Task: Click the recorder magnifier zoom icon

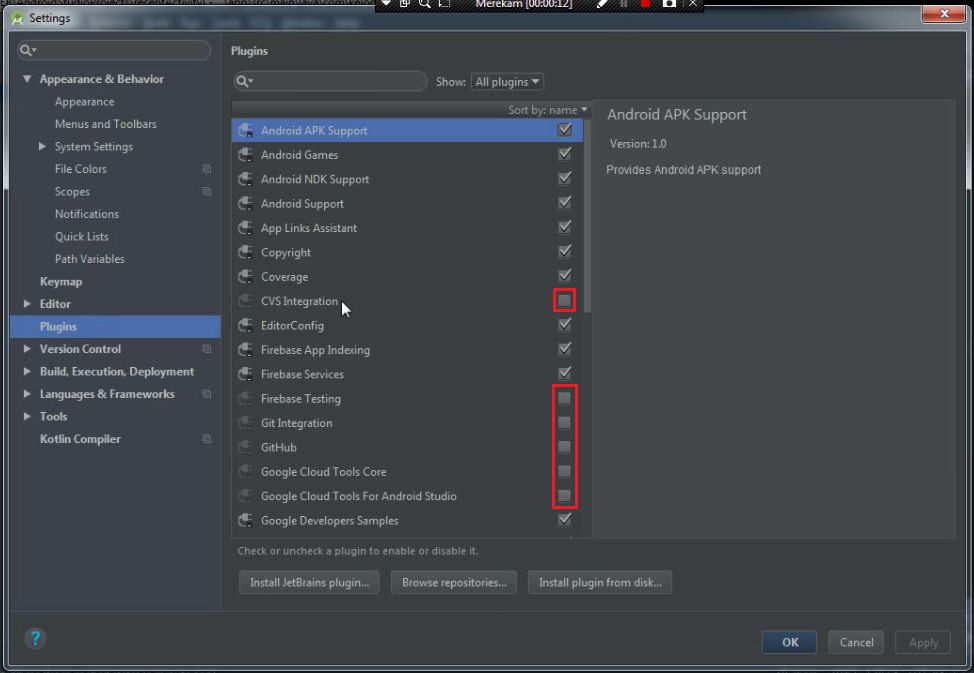Action: pyautogui.click(x=424, y=4)
